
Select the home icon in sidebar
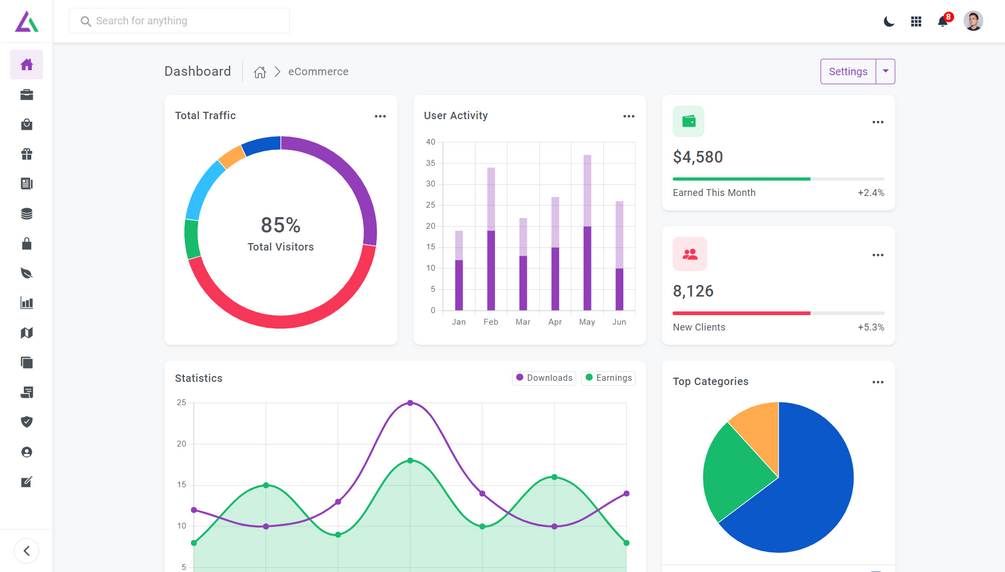coord(26,65)
